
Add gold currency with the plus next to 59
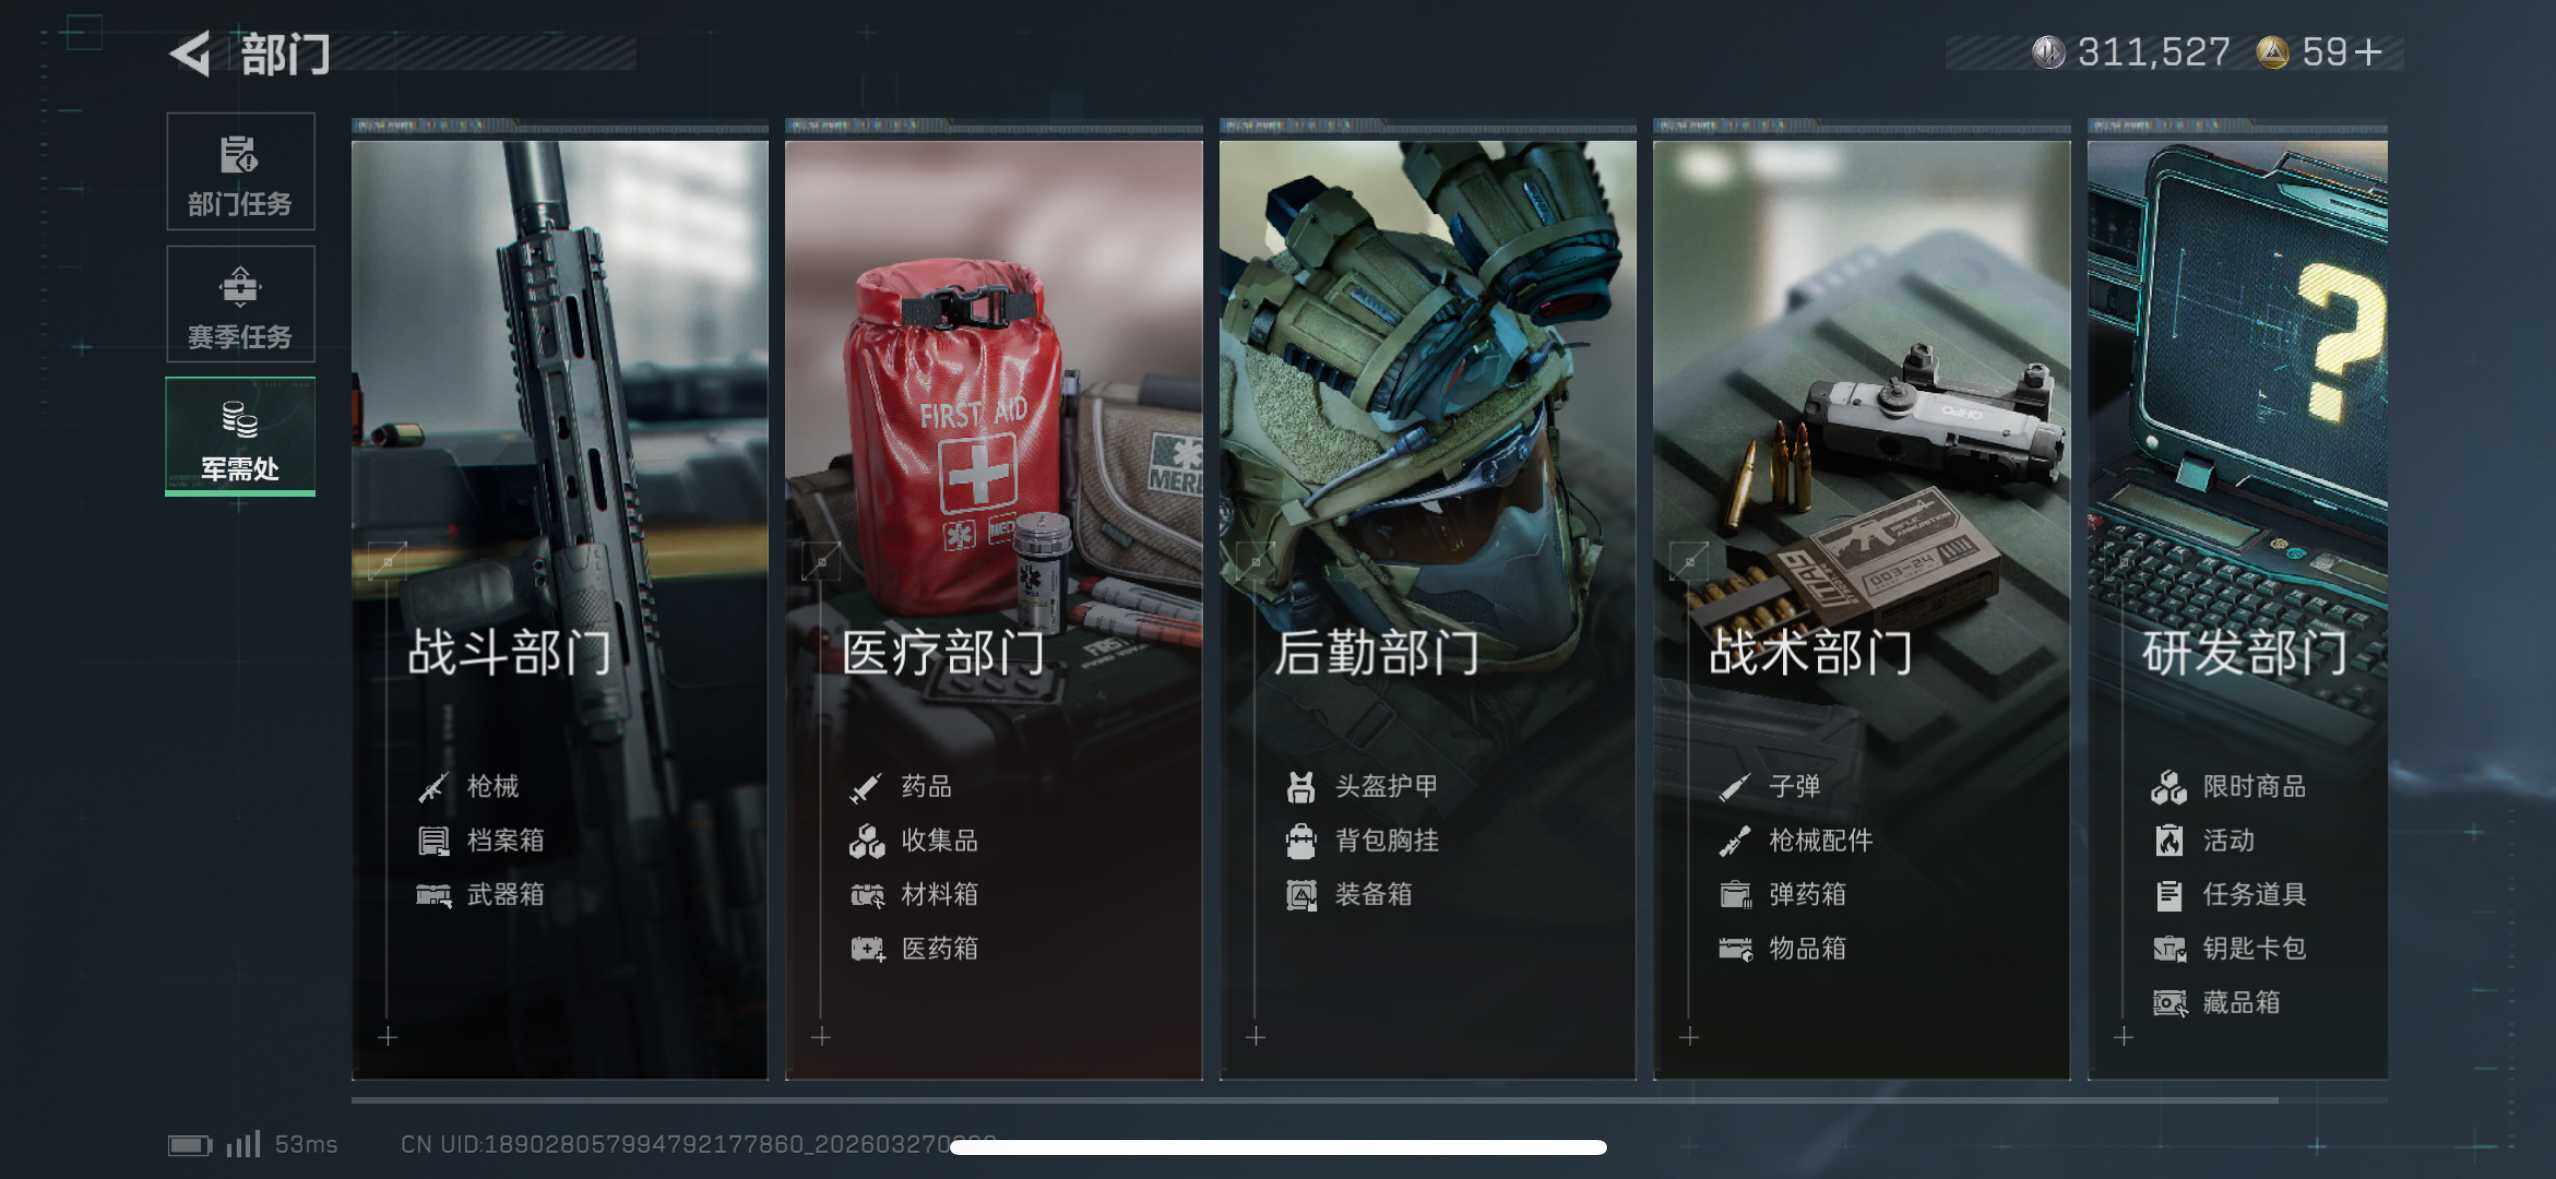tap(2366, 52)
